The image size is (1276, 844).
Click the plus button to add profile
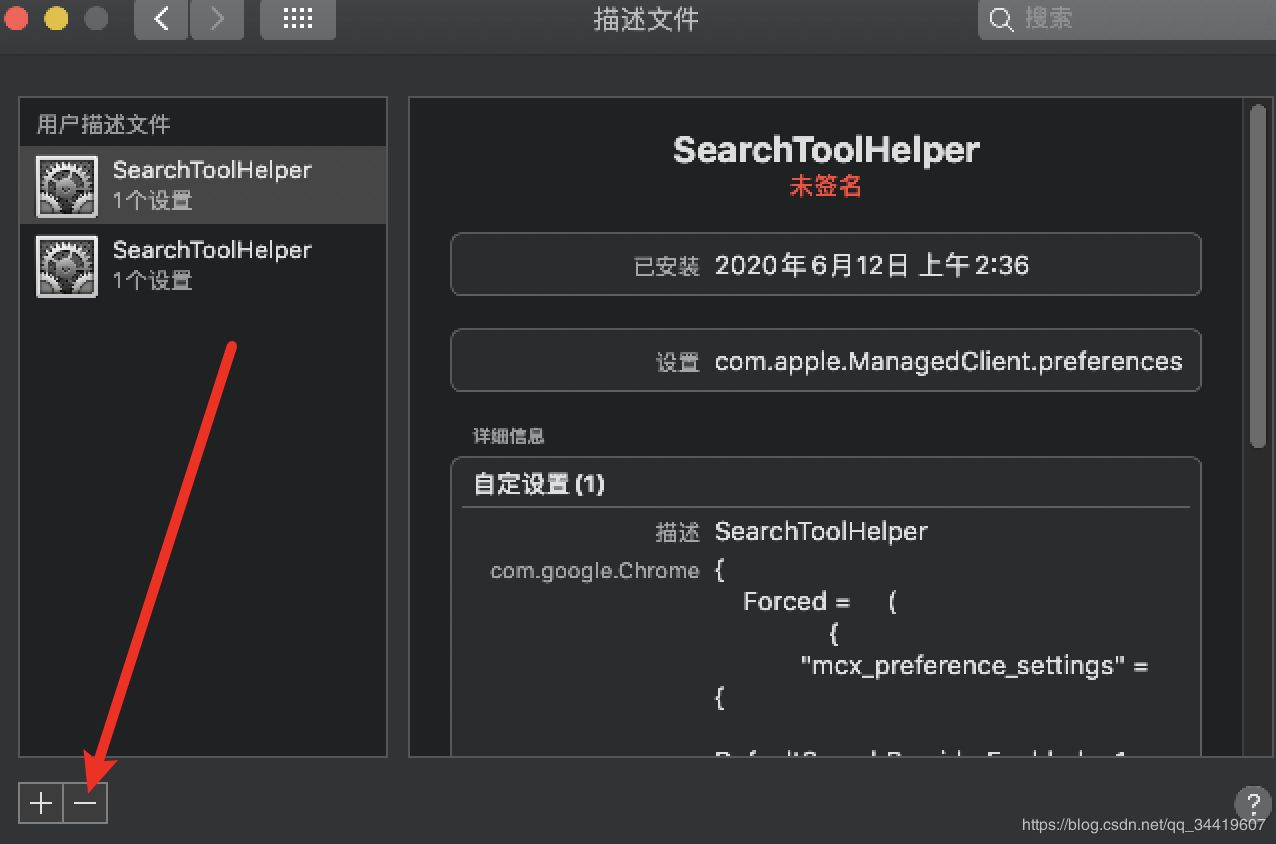pyautogui.click(x=41, y=803)
